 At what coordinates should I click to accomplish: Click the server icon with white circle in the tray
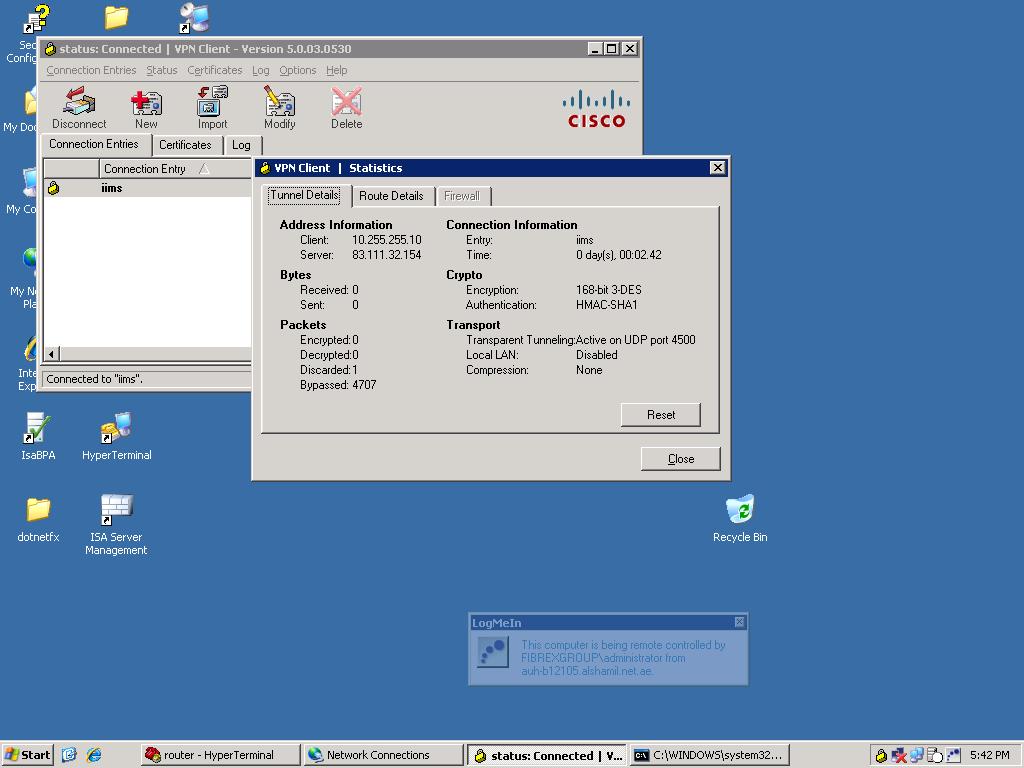[x=935, y=756]
